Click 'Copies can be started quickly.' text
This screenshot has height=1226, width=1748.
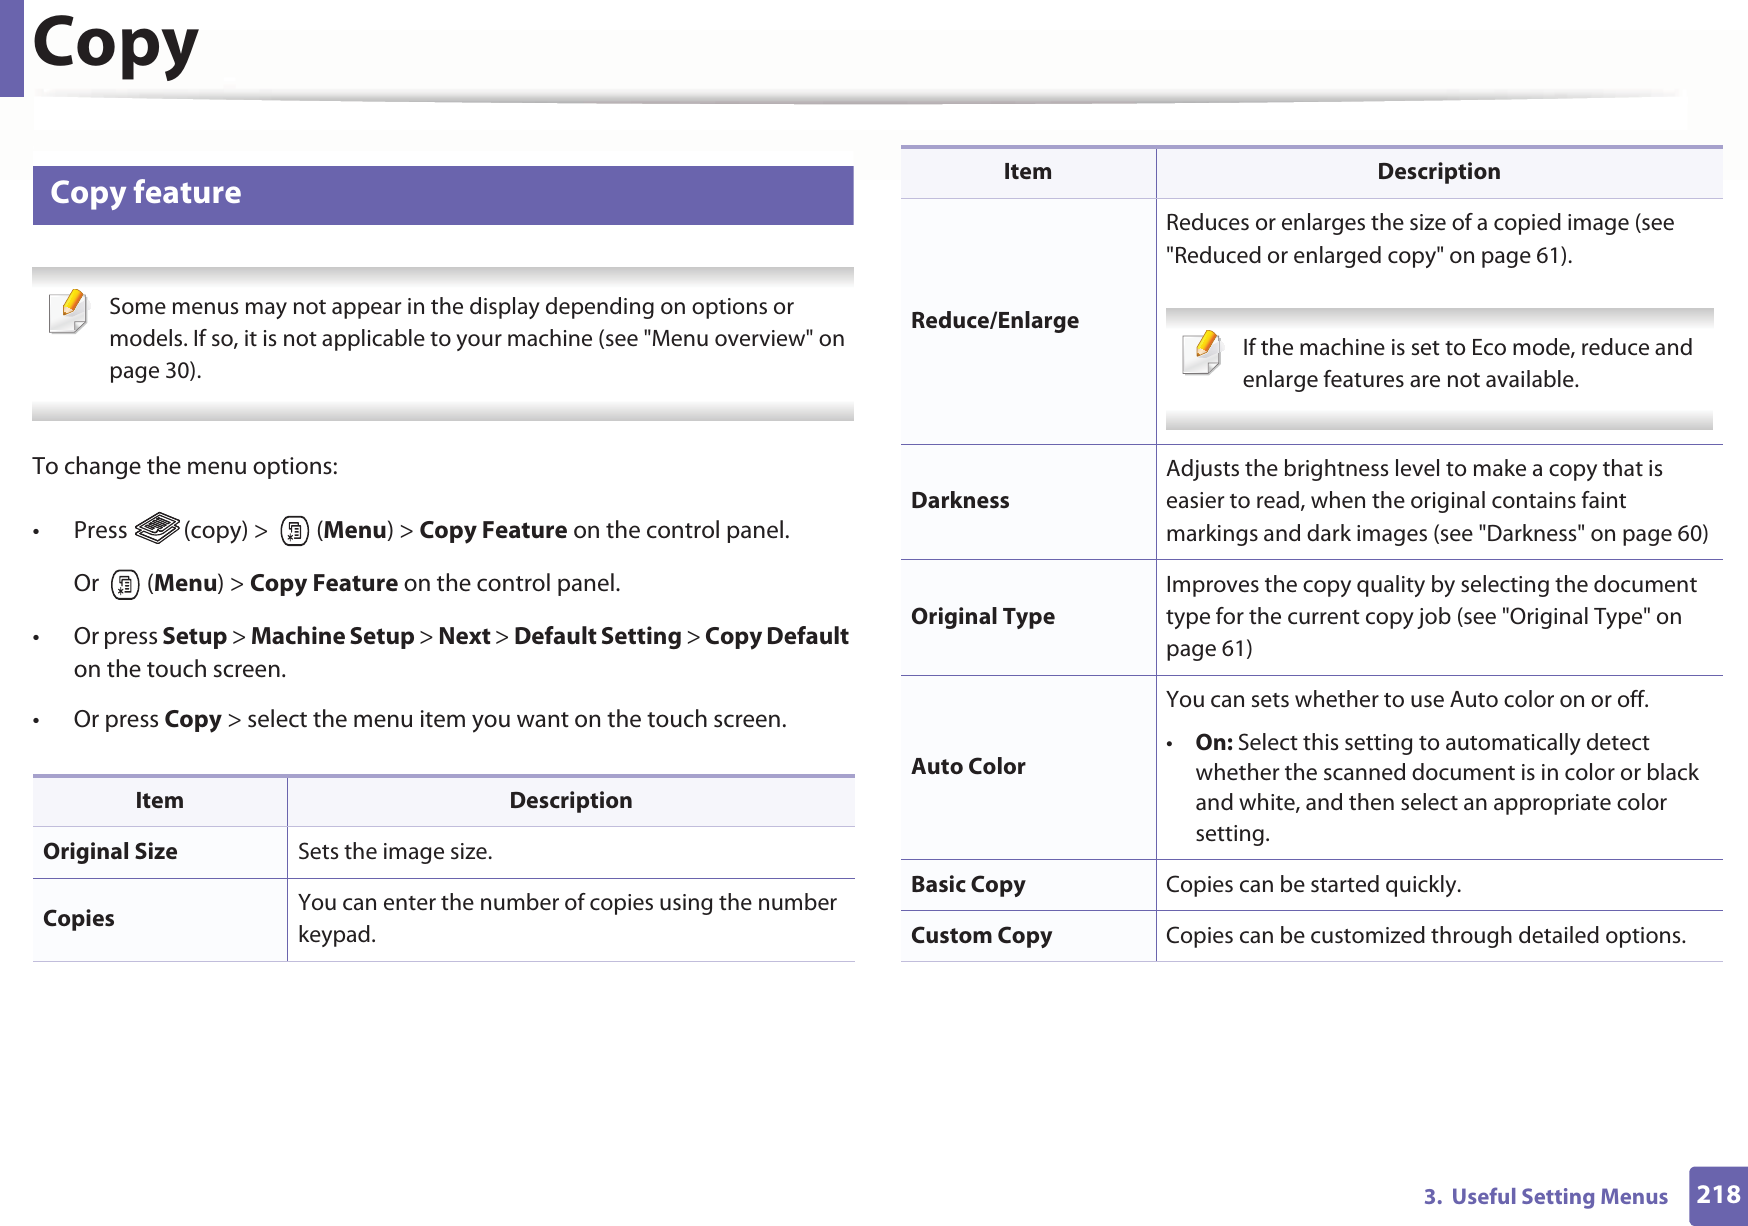click(x=1313, y=885)
